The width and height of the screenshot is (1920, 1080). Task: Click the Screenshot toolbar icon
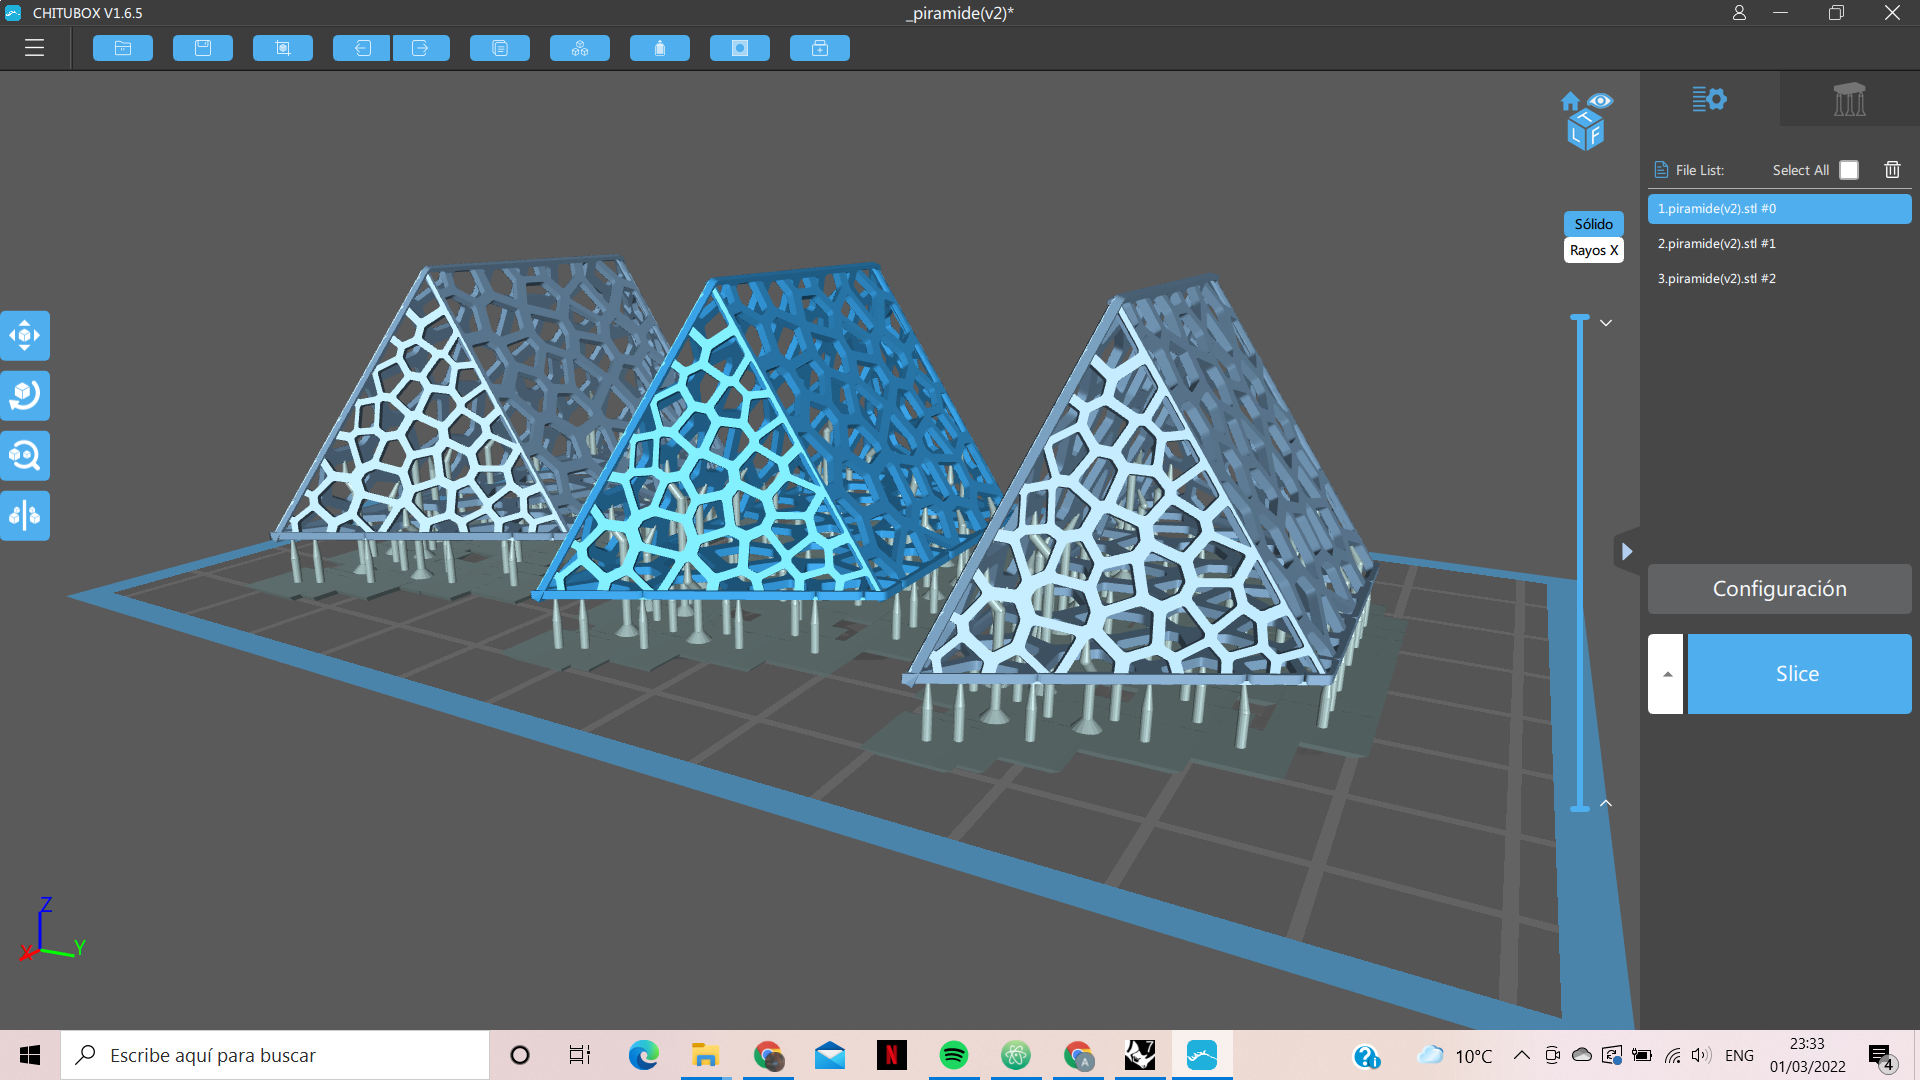point(283,48)
